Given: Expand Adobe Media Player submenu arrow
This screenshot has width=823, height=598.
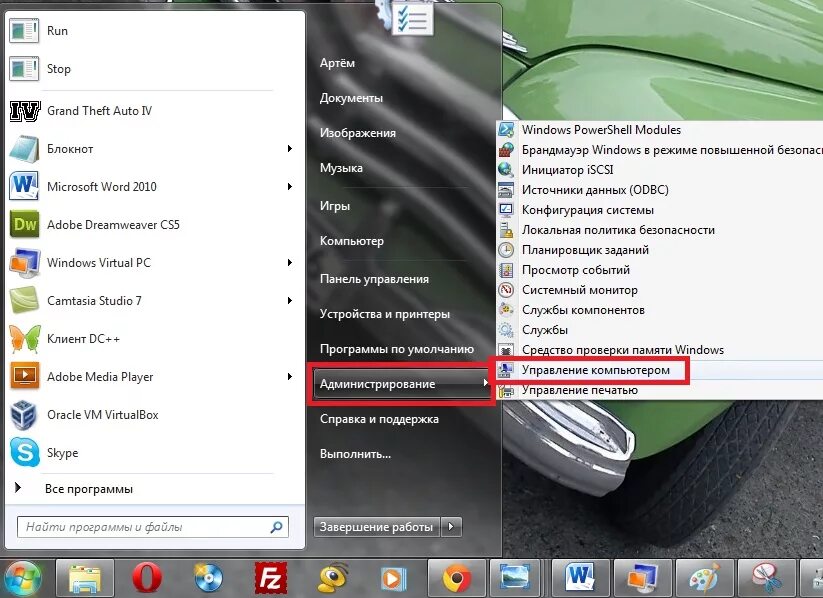Looking at the screenshot, I should [289, 376].
